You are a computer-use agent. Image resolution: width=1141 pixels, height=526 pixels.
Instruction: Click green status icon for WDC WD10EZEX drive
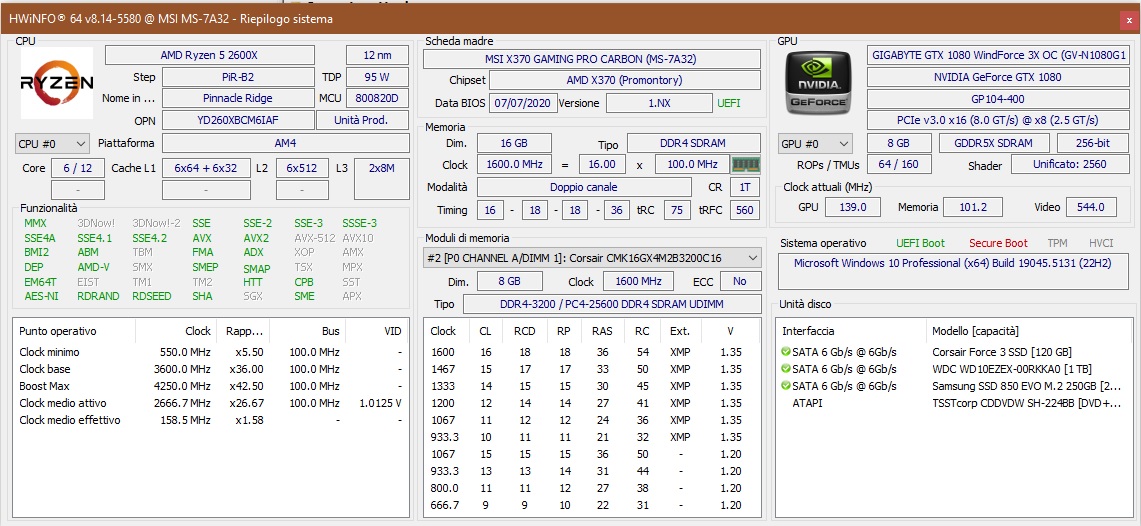(785, 369)
